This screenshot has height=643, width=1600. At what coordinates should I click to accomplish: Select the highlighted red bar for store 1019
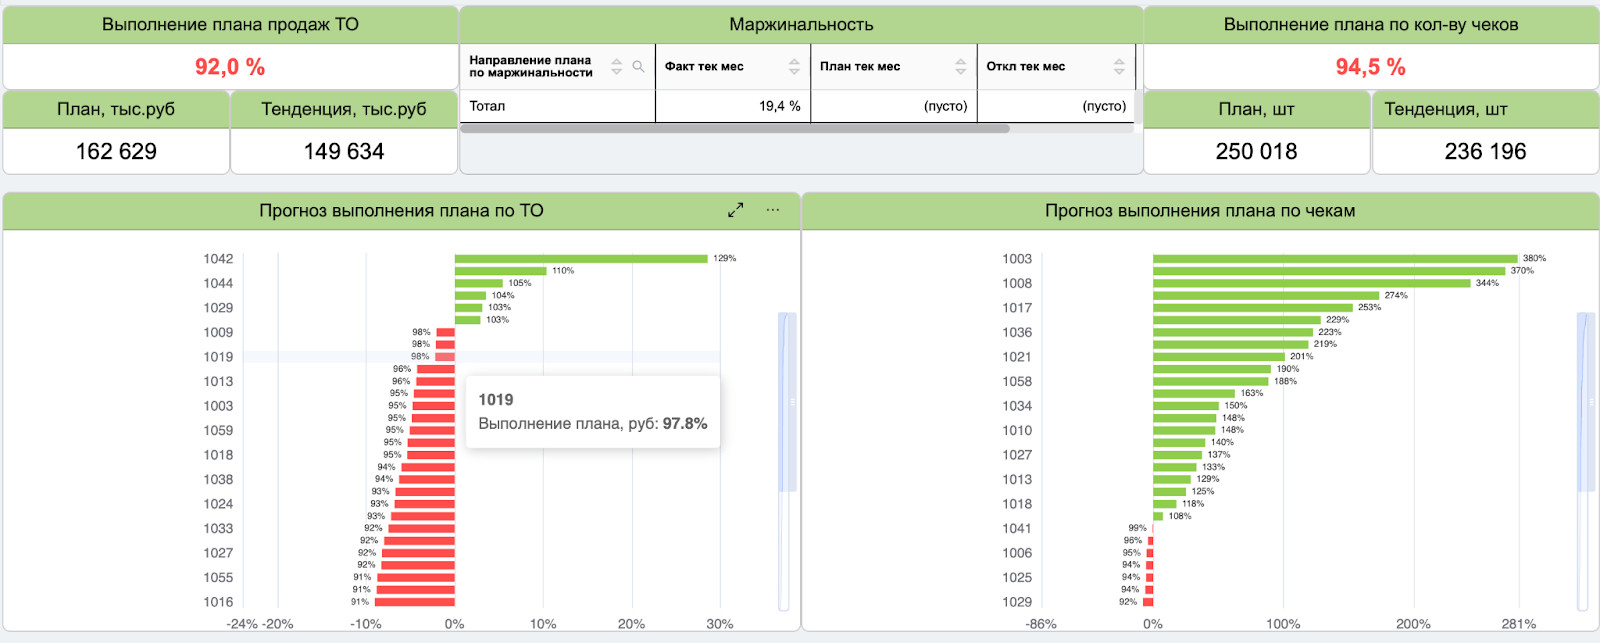(x=445, y=357)
